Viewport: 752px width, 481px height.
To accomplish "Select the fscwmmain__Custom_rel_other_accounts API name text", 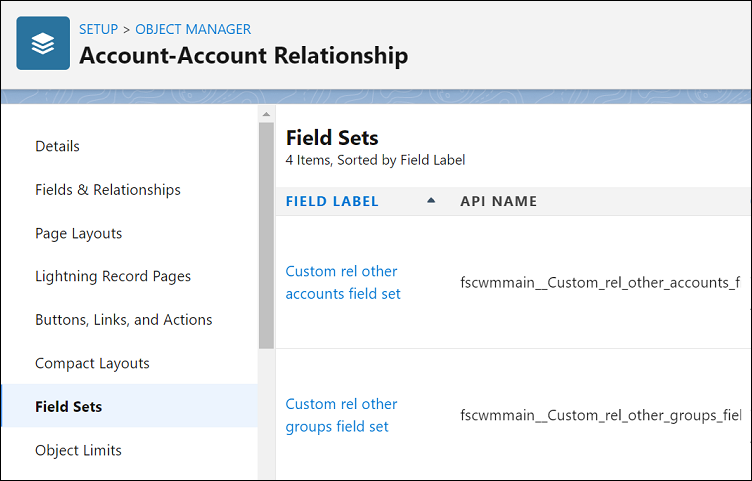I will (600, 282).
